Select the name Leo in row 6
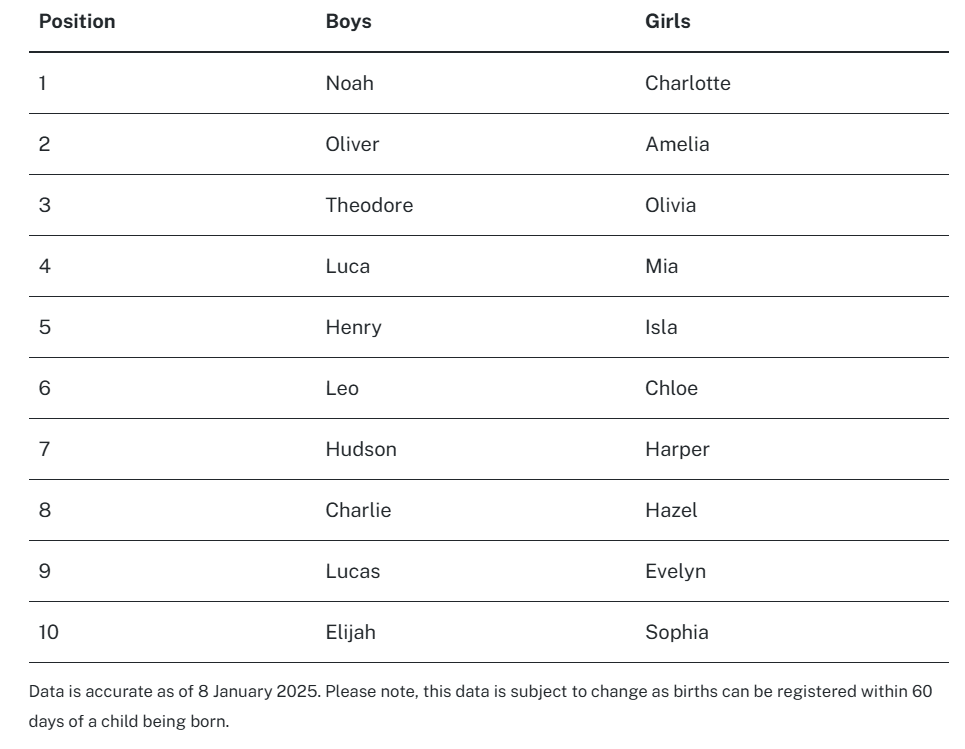Screen dimensions: 965x749 pos(342,388)
